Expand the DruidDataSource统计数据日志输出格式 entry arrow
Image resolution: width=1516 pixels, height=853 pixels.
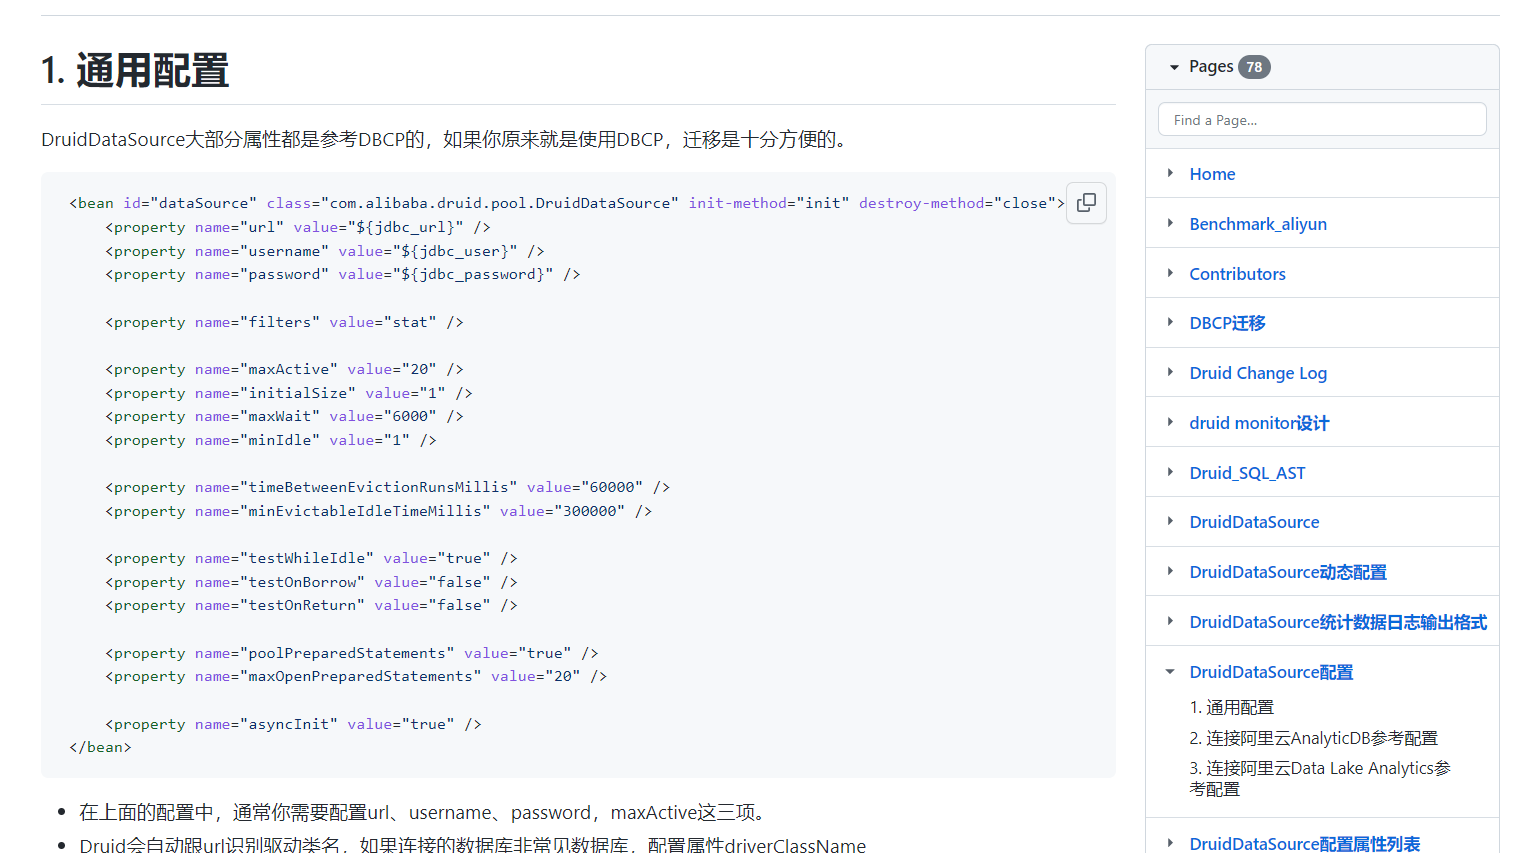1170,621
